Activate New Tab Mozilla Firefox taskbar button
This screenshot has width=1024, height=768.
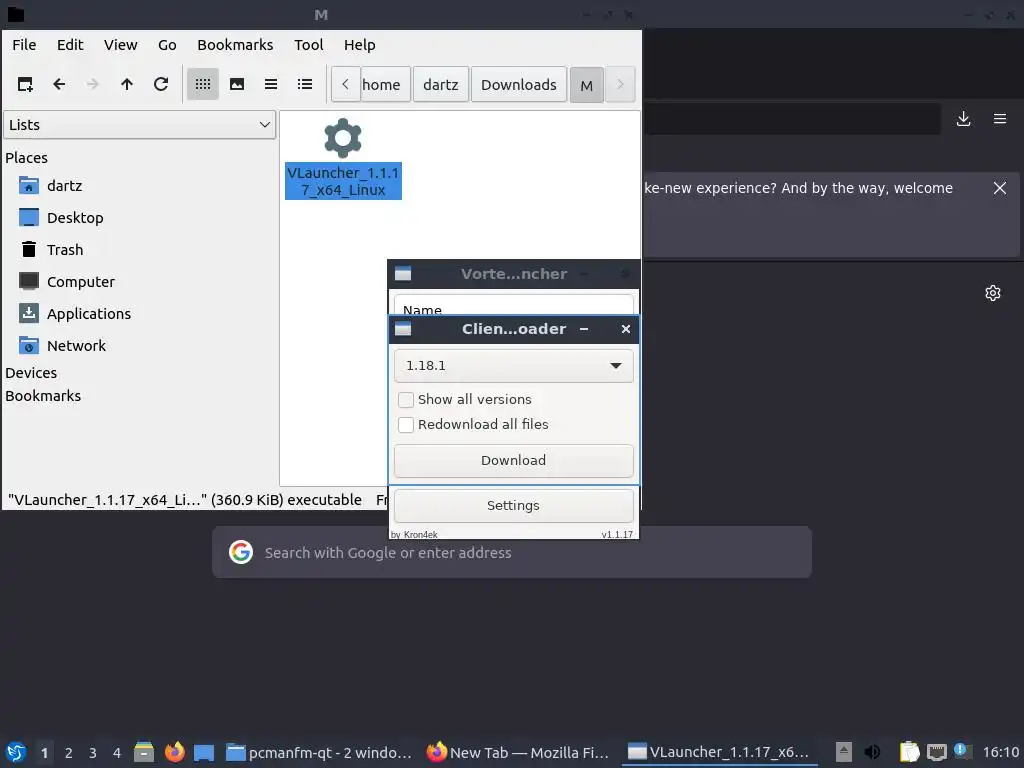point(518,752)
